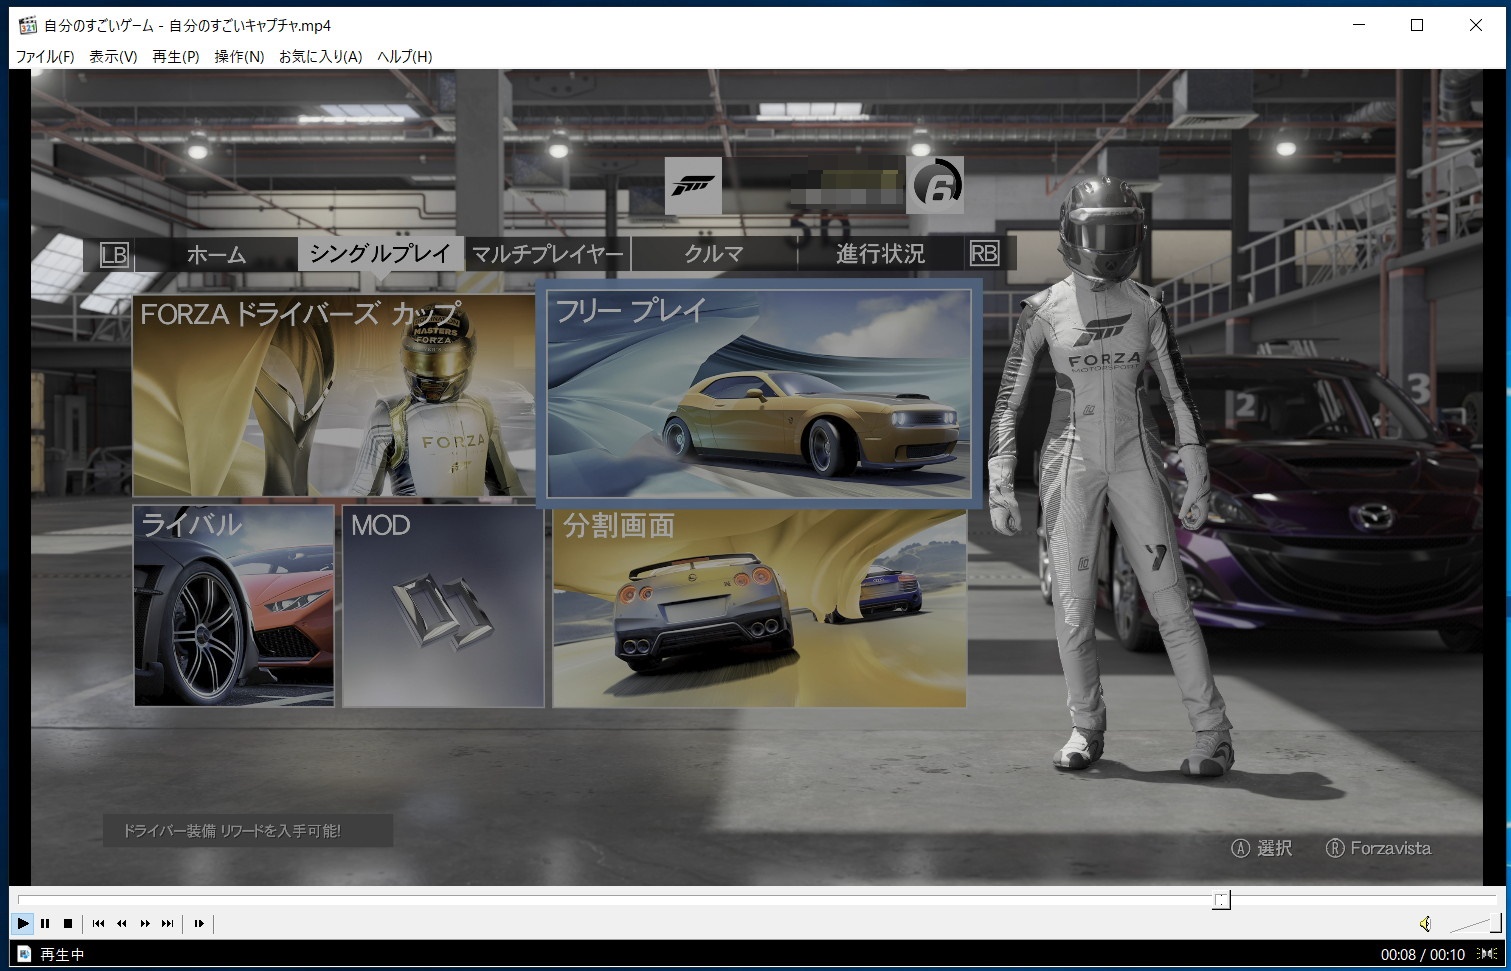Viewport: 1511px width, 971px height.
Task: Click the R Forzavista prompt
Action: (x=1378, y=848)
